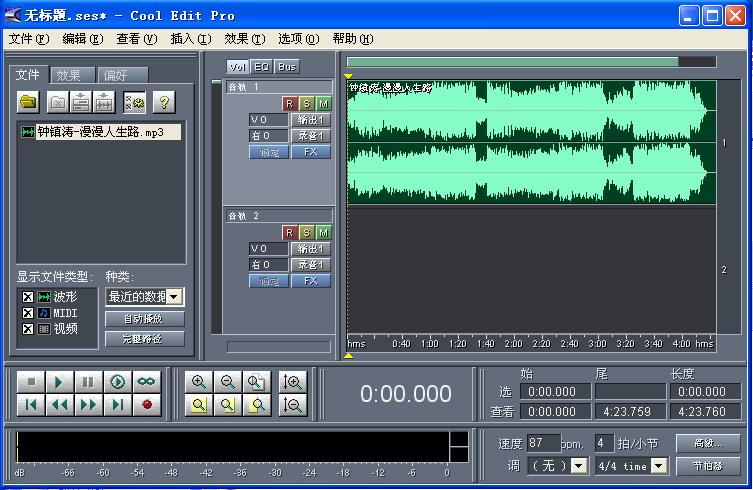Image resolution: width=753 pixels, height=490 pixels.
Task: Click the Edit Waveform icon in file panel
Action: [x=104, y=102]
